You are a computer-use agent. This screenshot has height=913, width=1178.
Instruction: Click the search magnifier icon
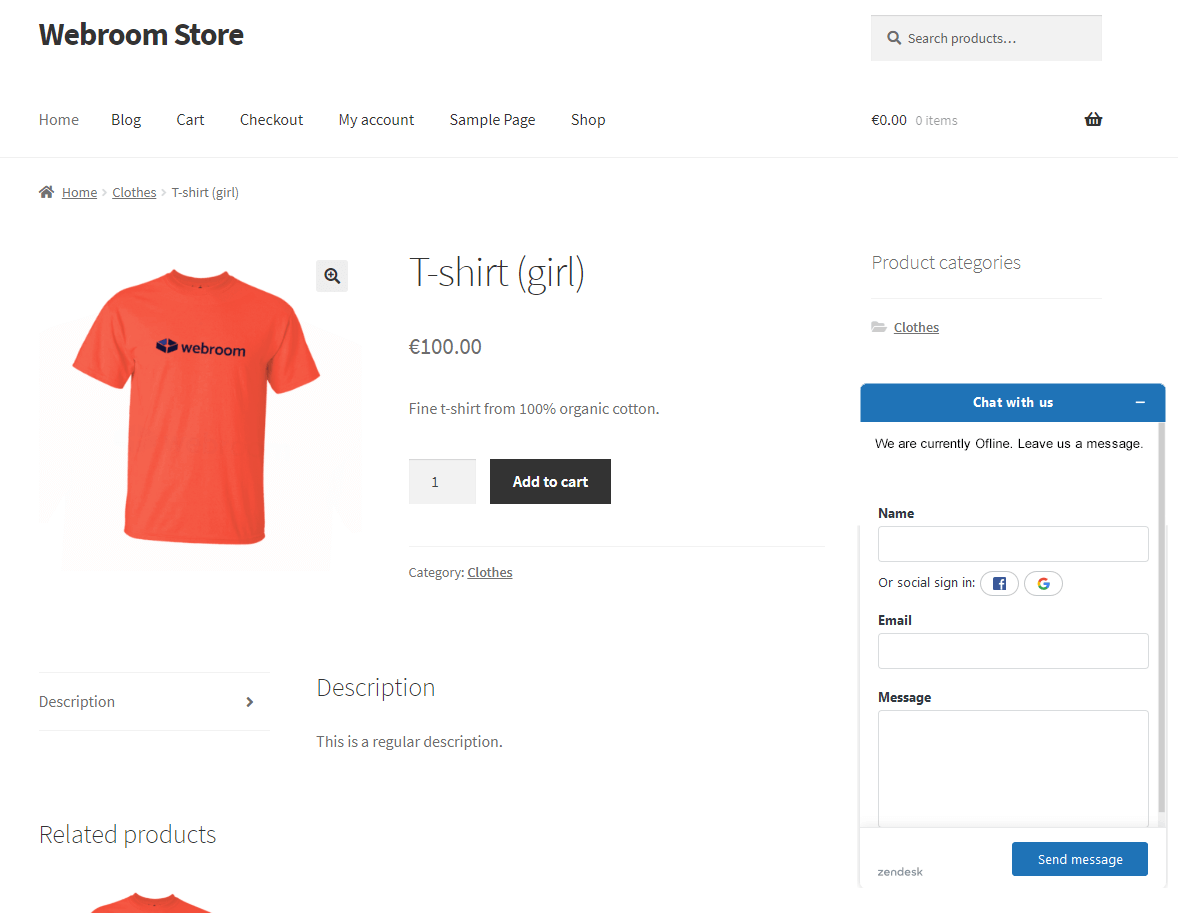(893, 38)
